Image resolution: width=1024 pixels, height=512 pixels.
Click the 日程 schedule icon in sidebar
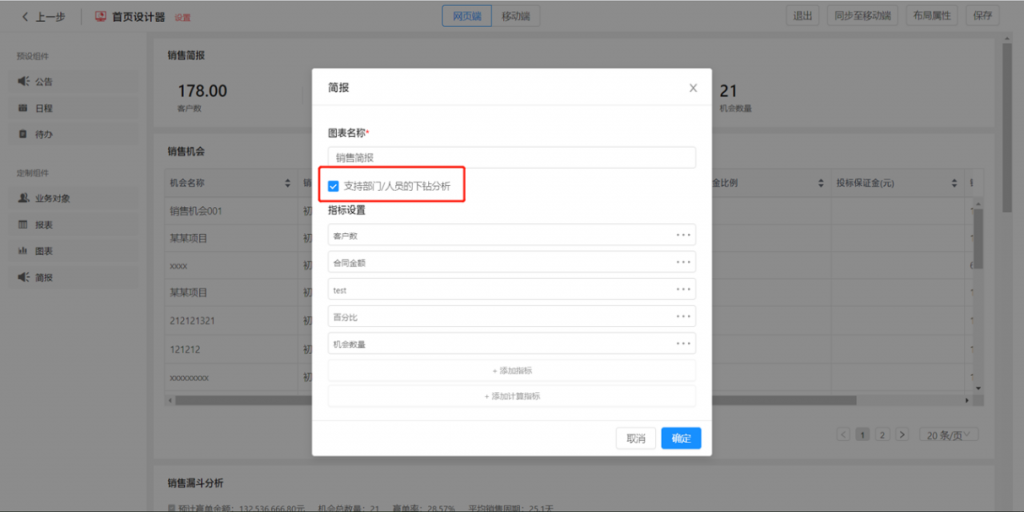tap(23, 108)
